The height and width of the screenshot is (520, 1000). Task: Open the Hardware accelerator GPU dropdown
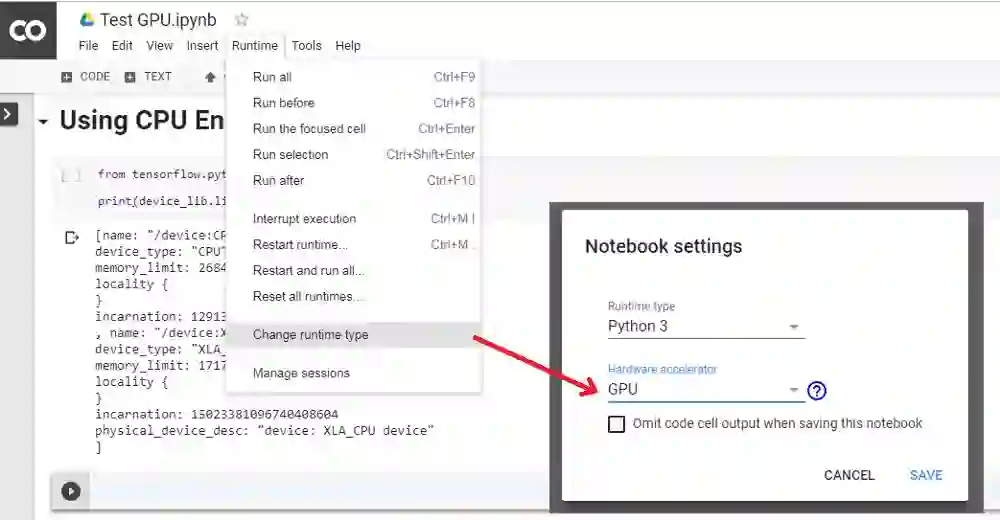tap(705, 390)
